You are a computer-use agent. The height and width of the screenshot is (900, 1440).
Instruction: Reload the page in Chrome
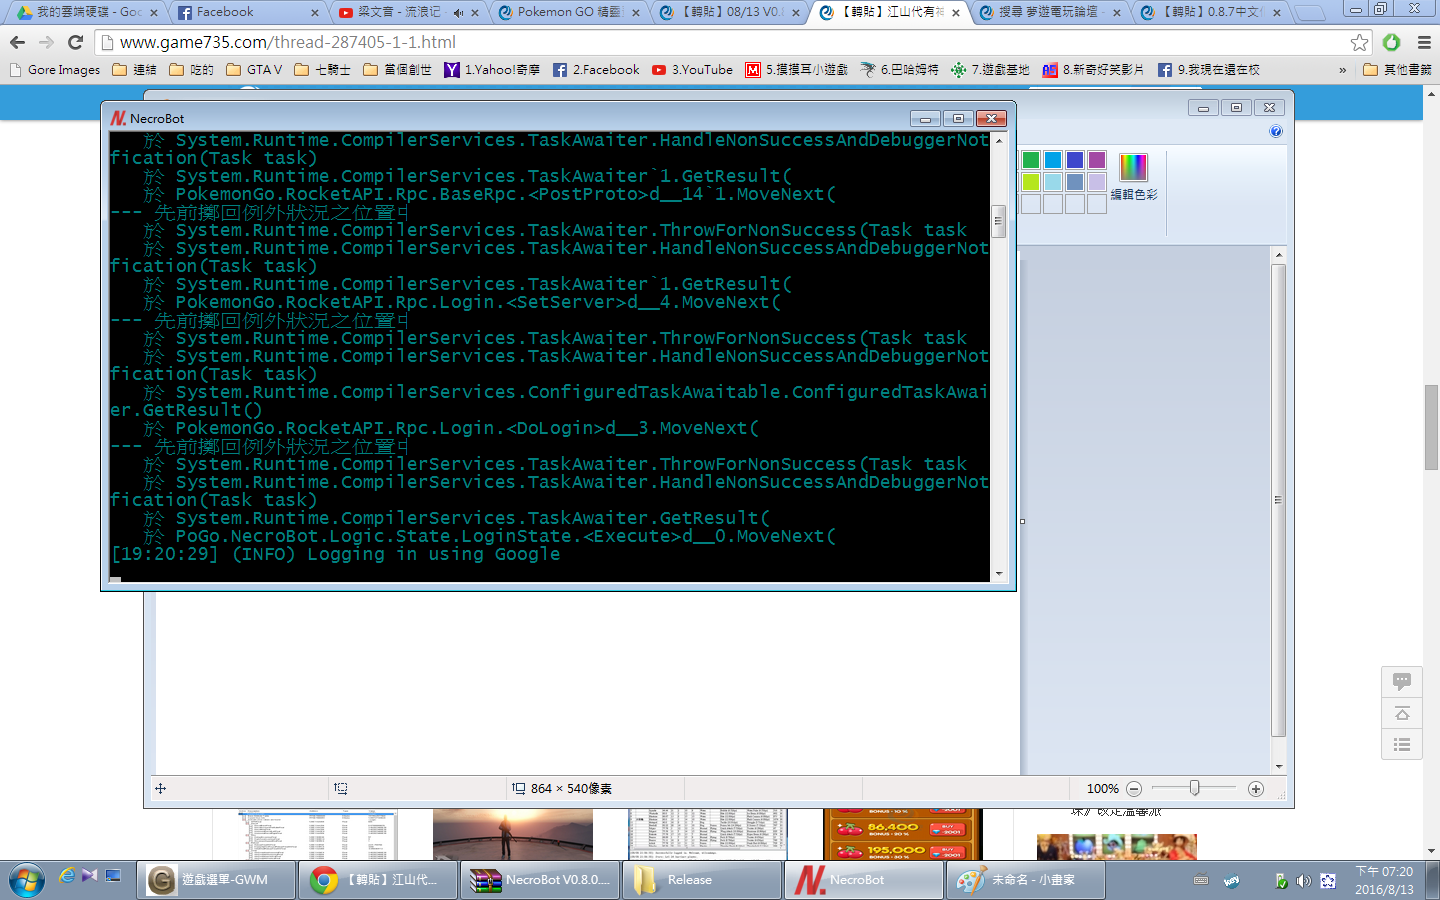click(75, 42)
